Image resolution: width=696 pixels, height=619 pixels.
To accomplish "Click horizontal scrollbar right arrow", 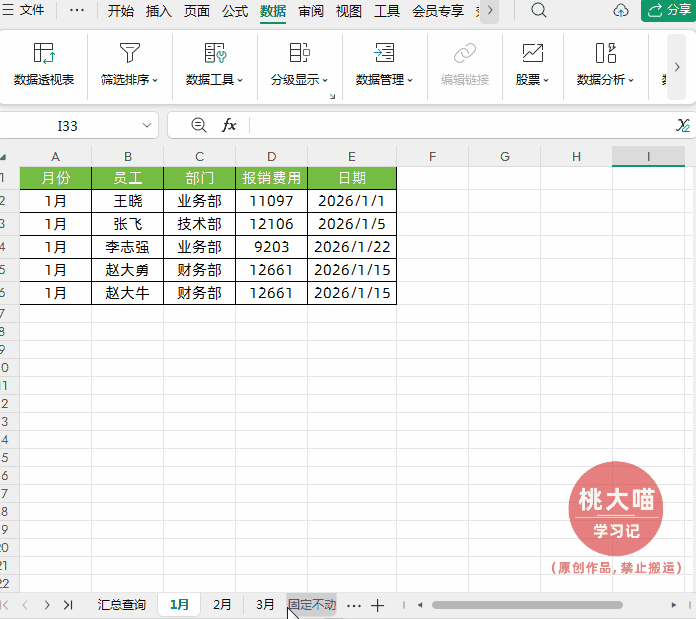I will coord(673,605).
